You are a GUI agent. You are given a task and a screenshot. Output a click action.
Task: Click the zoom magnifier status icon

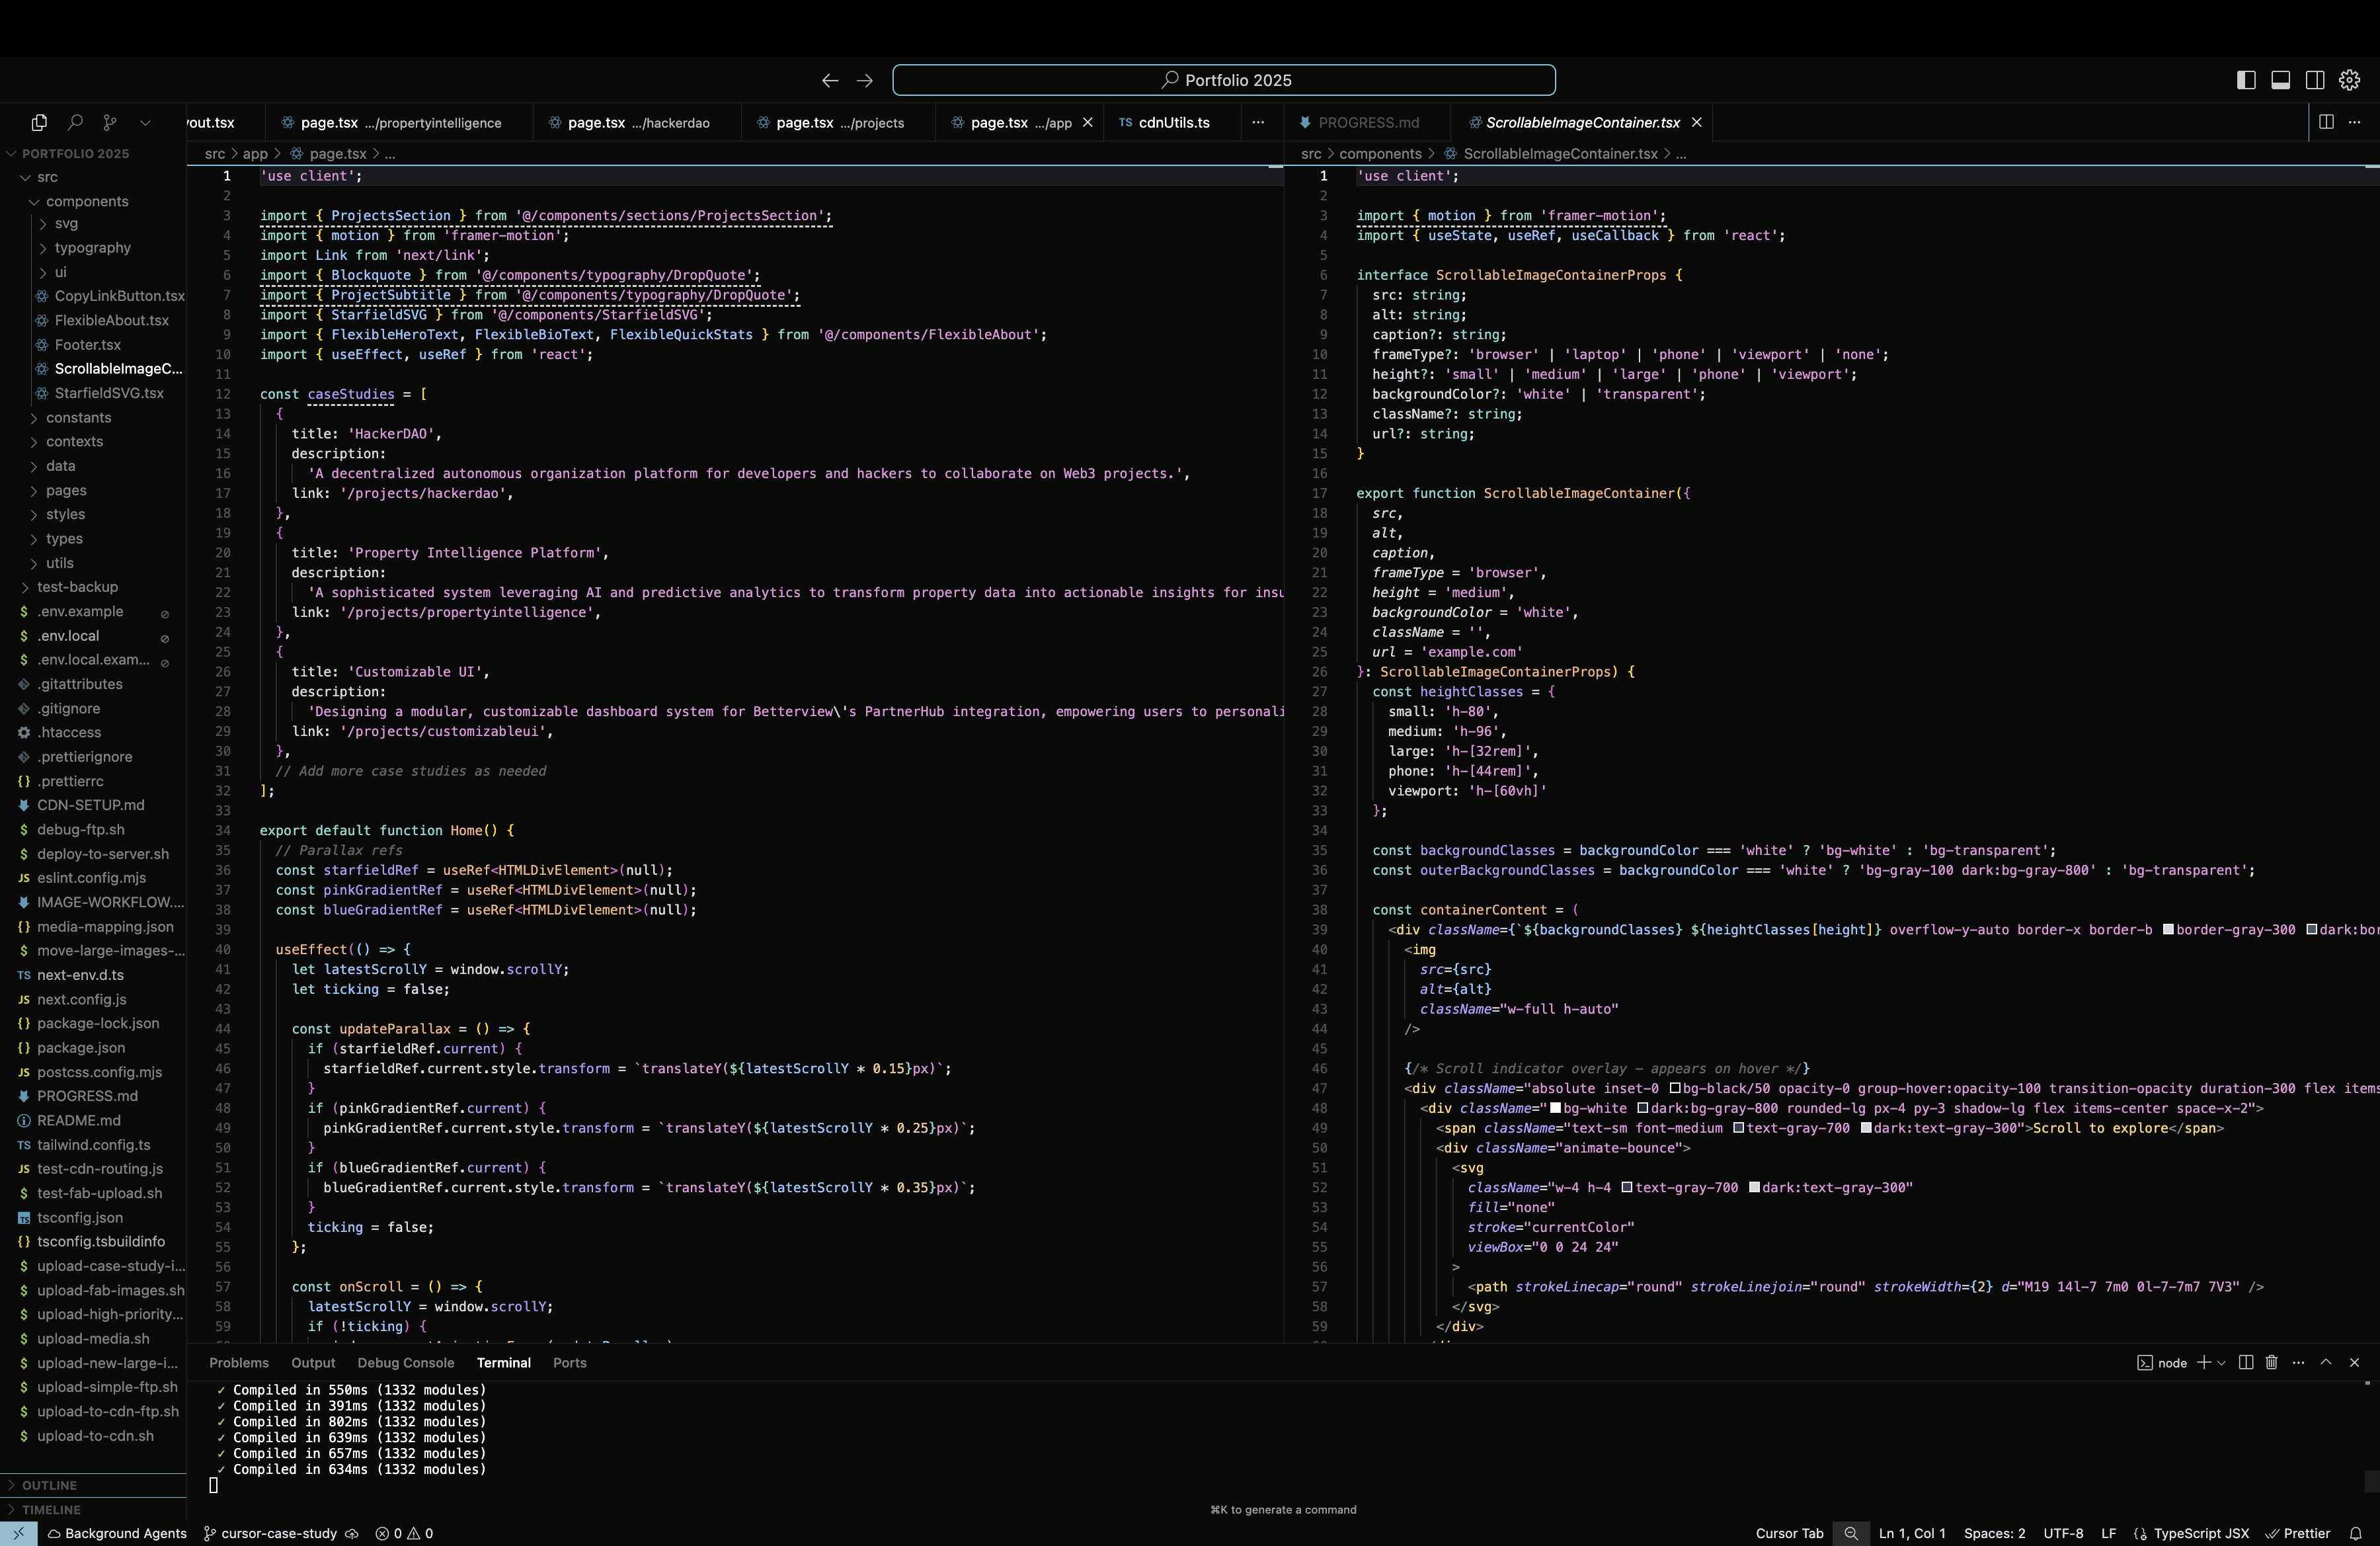pos(1851,1534)
